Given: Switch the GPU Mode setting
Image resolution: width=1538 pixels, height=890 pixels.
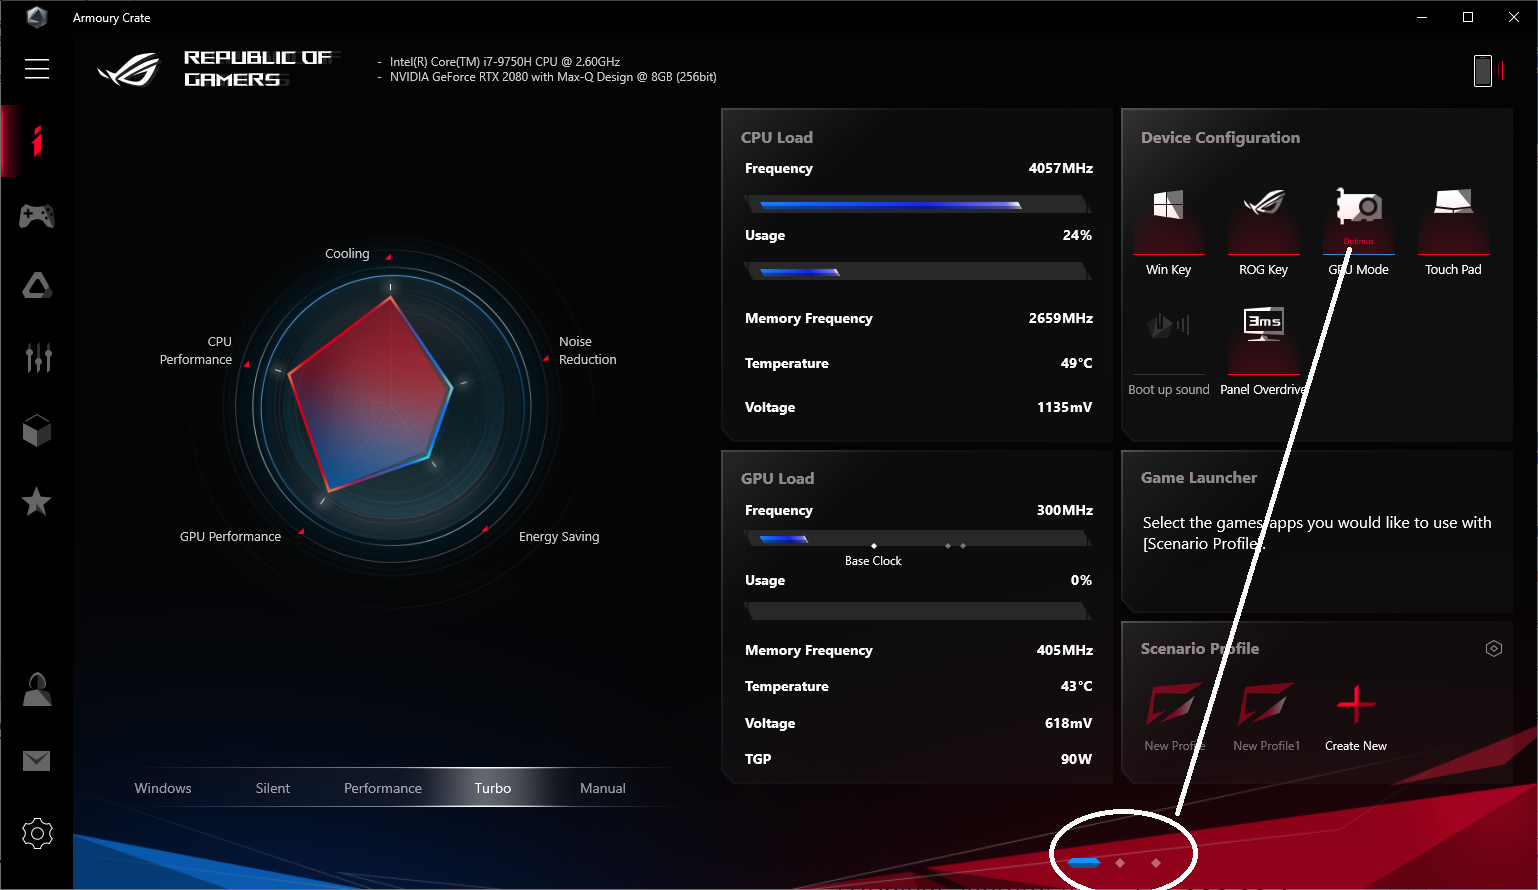Looking at the screenshot, I should 1359,232.
